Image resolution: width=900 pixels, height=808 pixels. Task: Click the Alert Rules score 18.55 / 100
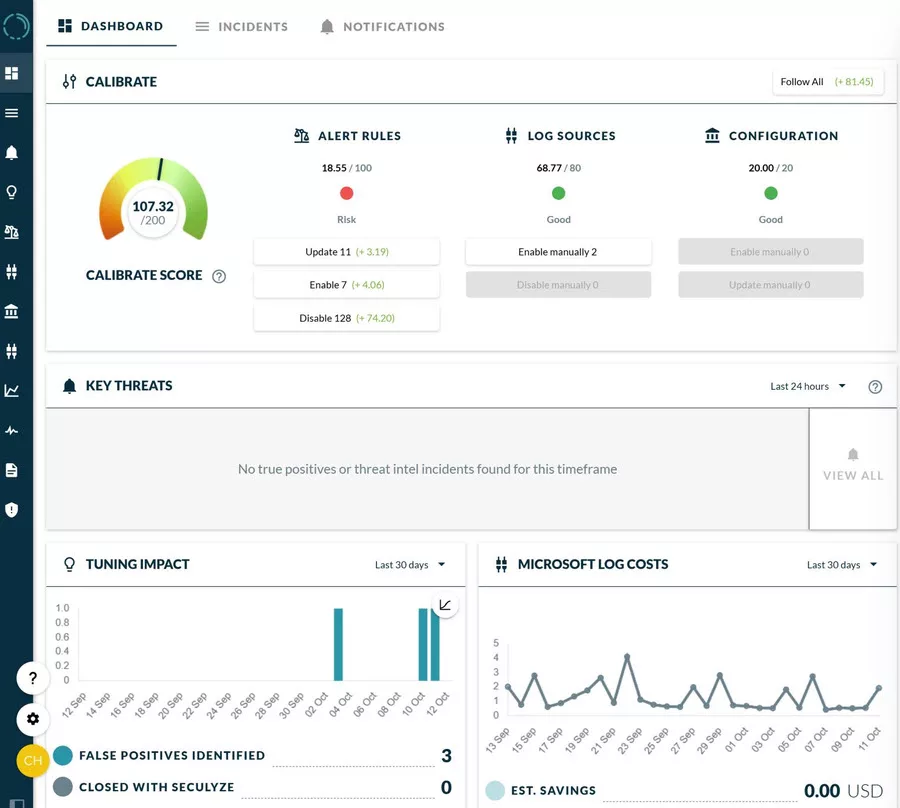pos(347,168)
